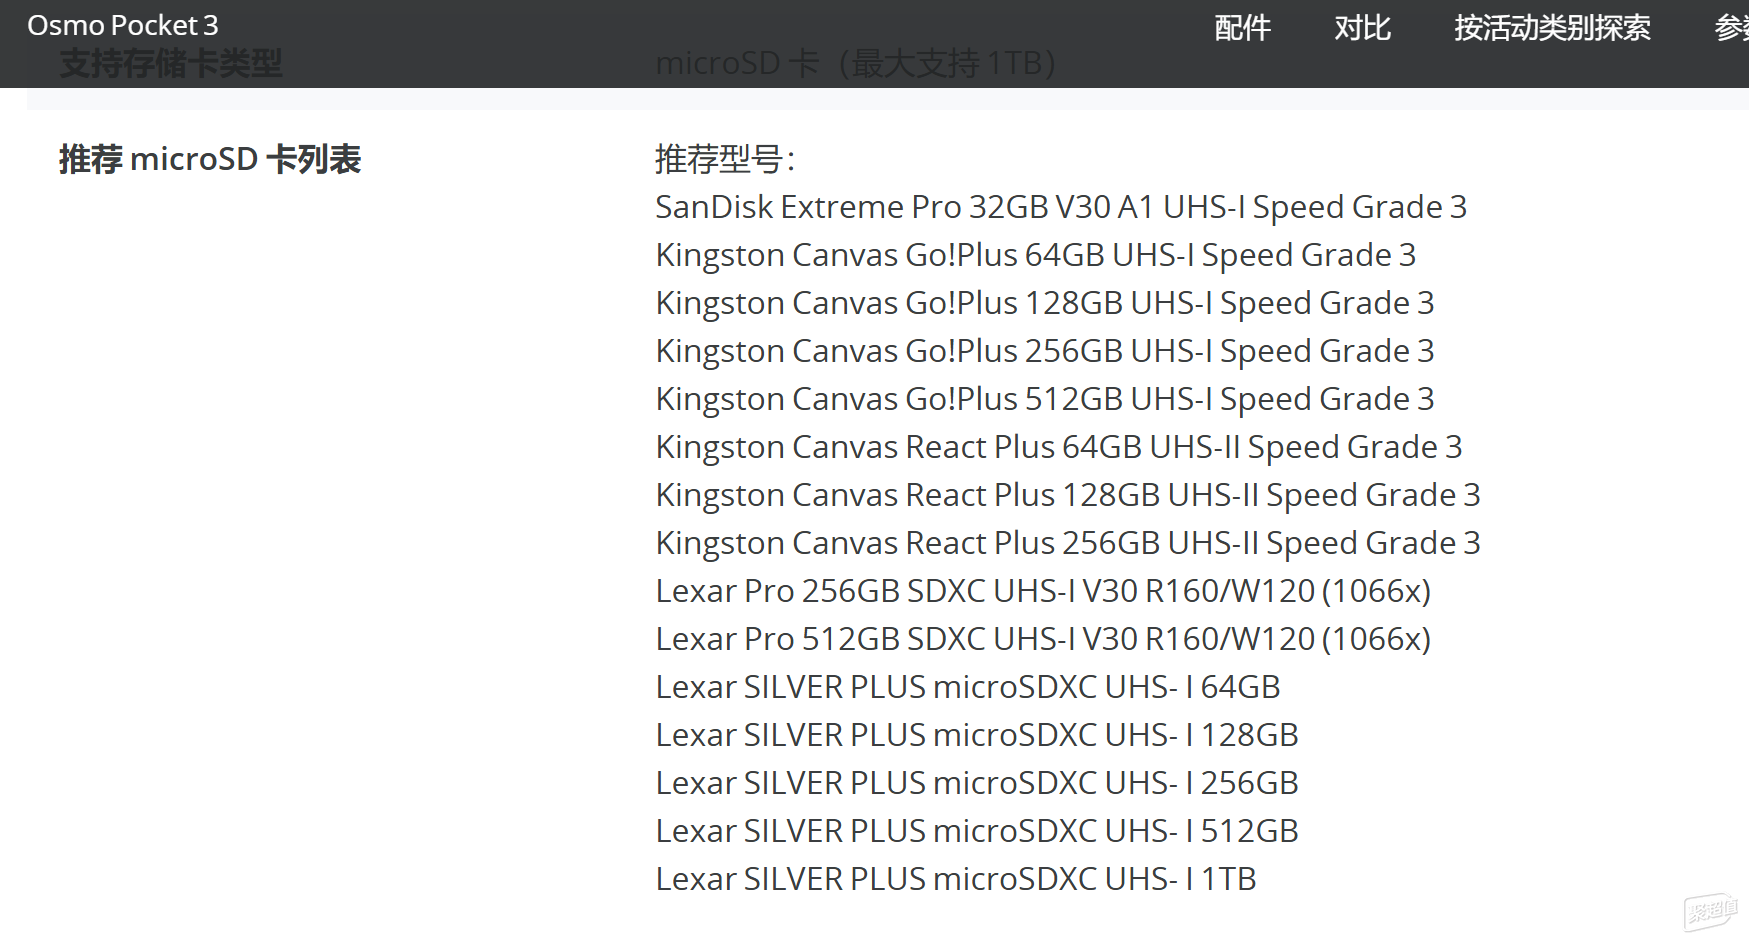Viewport: 1749px width, 943px height.
Task: Select 按活动类别探索 in navigation bar
Action: [x=1552, y=28]
